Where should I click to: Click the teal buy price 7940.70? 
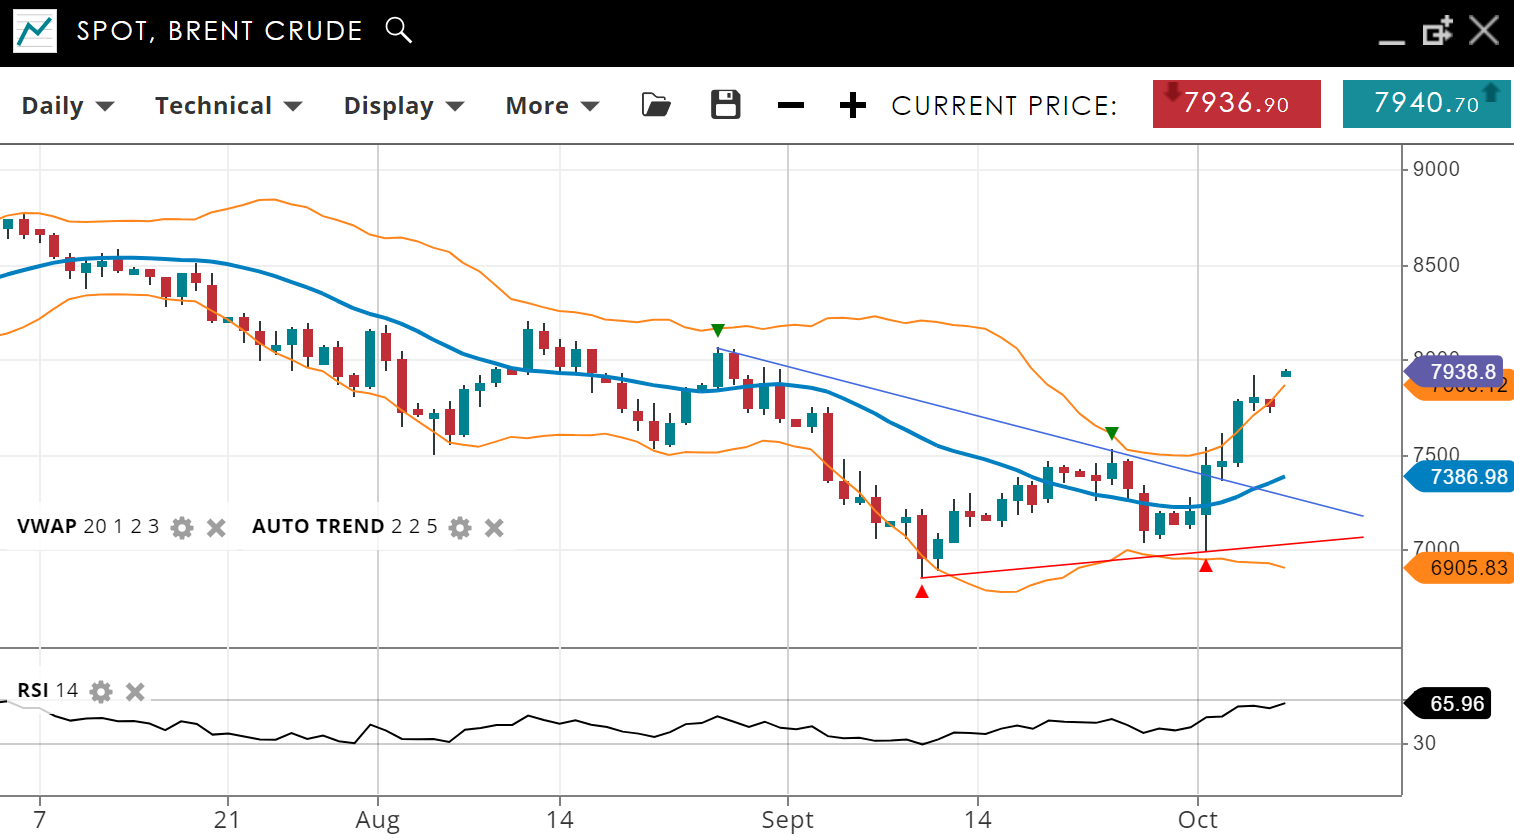click(1426, 104)
